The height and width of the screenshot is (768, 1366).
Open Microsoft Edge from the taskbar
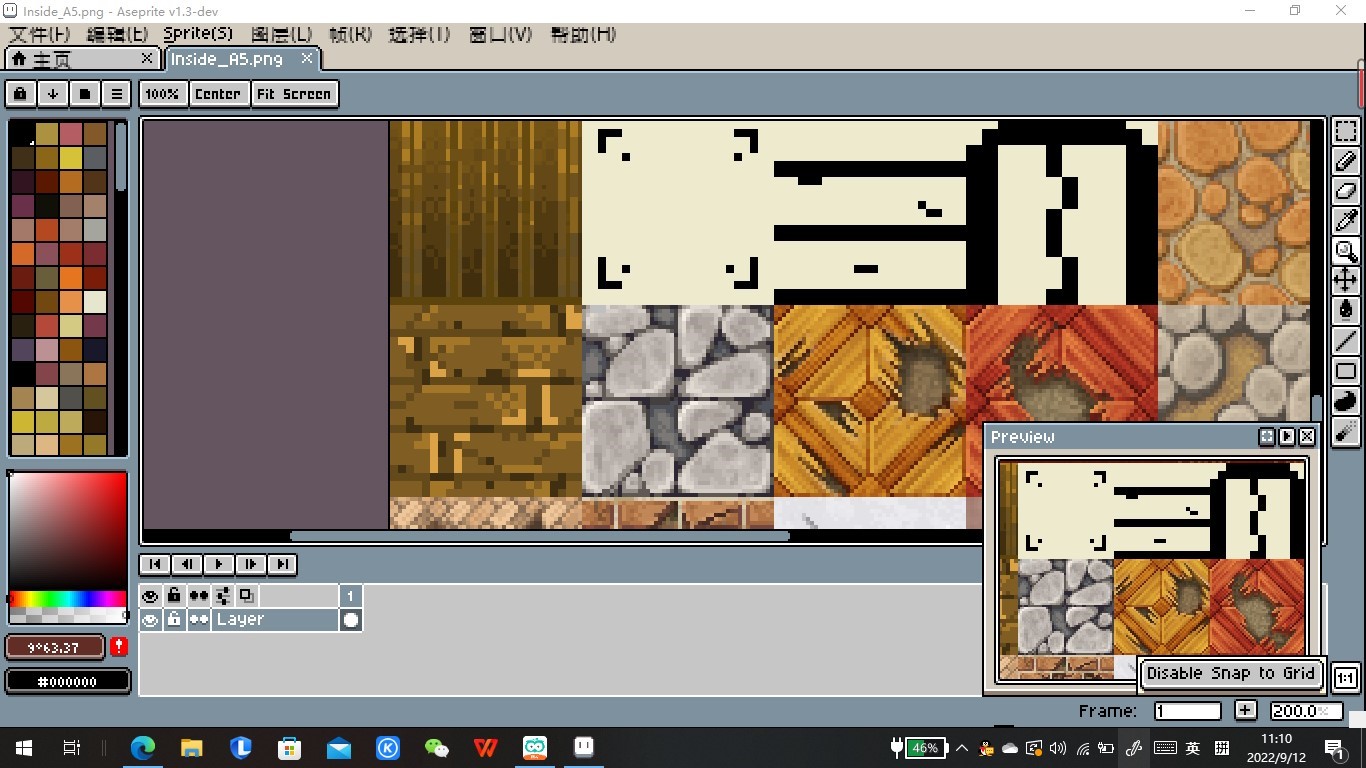(x=143, y=748)
